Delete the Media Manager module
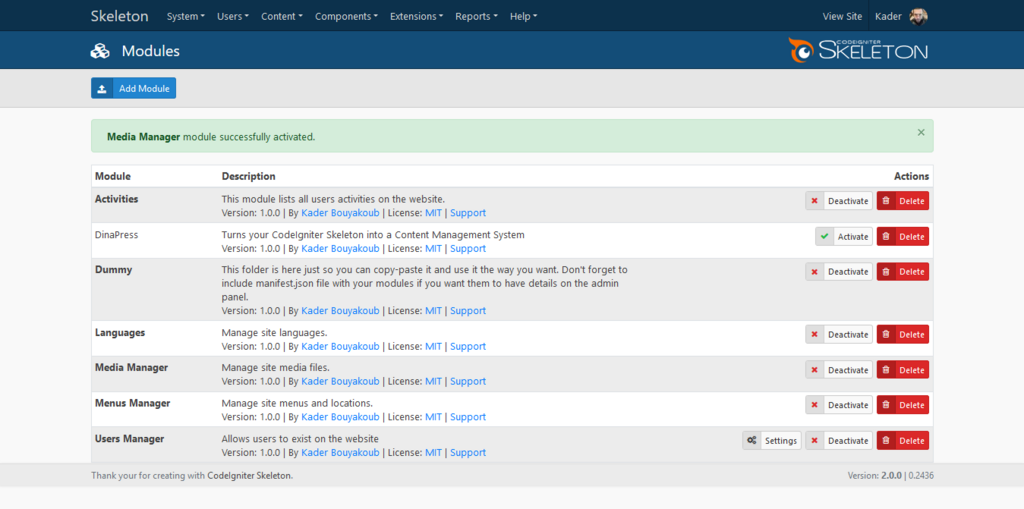 (903, 370)
